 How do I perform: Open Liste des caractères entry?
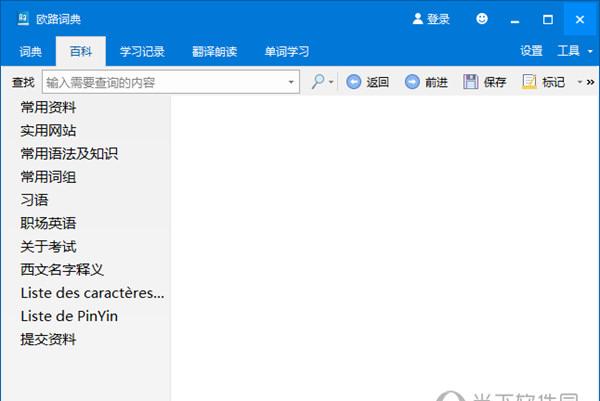pyautogui.click(x=92, y=293)
